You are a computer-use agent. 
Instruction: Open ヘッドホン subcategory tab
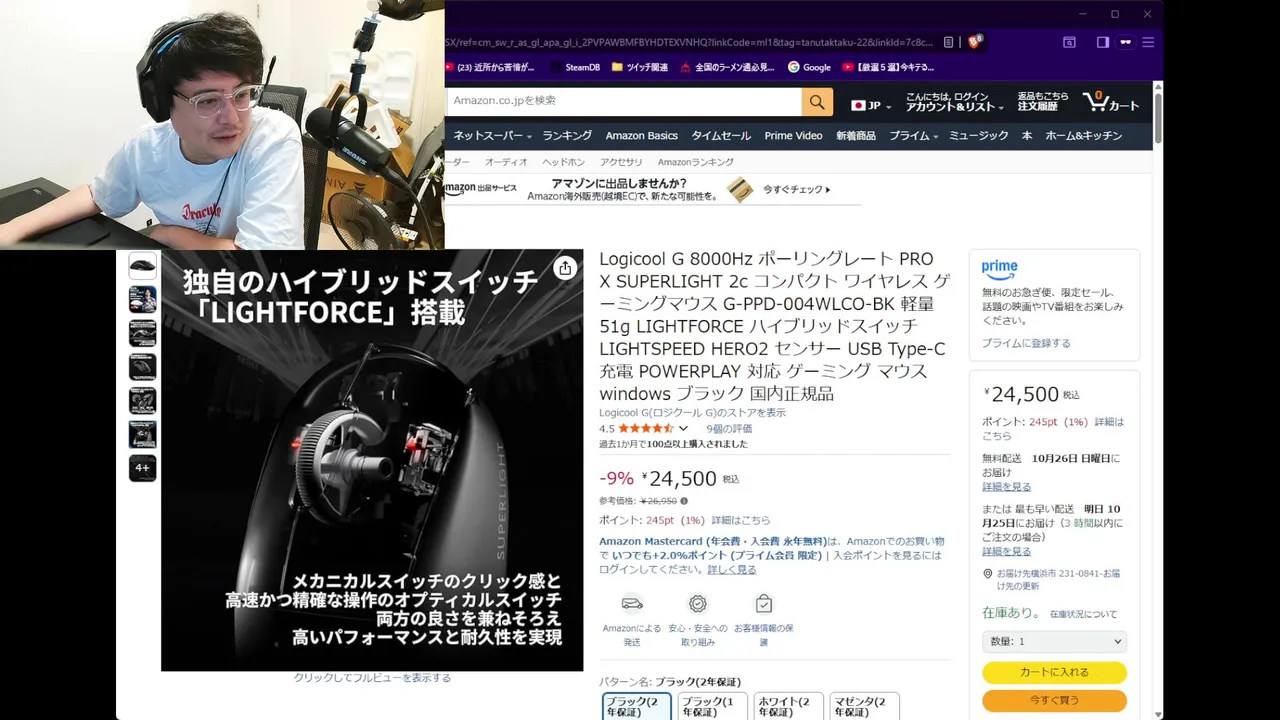tap(564, 162)
